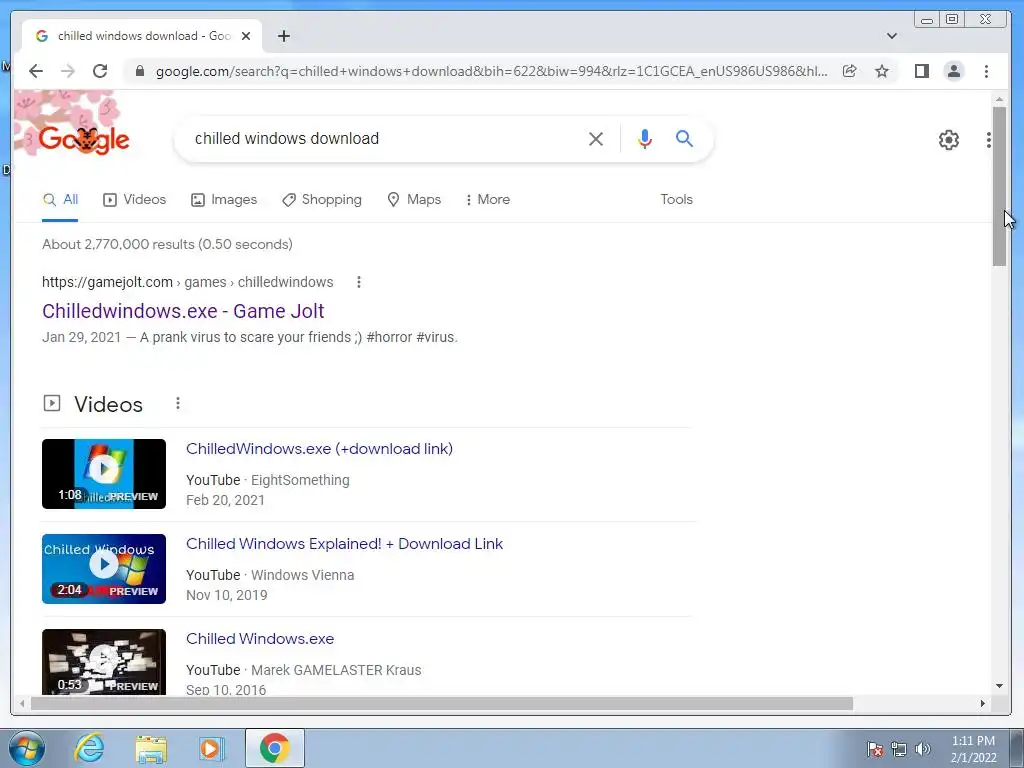Image resolution: width=1024 pixels, height=768 pixels.
Task: Open volume speaker tray icon
Action: coord(923,749)
